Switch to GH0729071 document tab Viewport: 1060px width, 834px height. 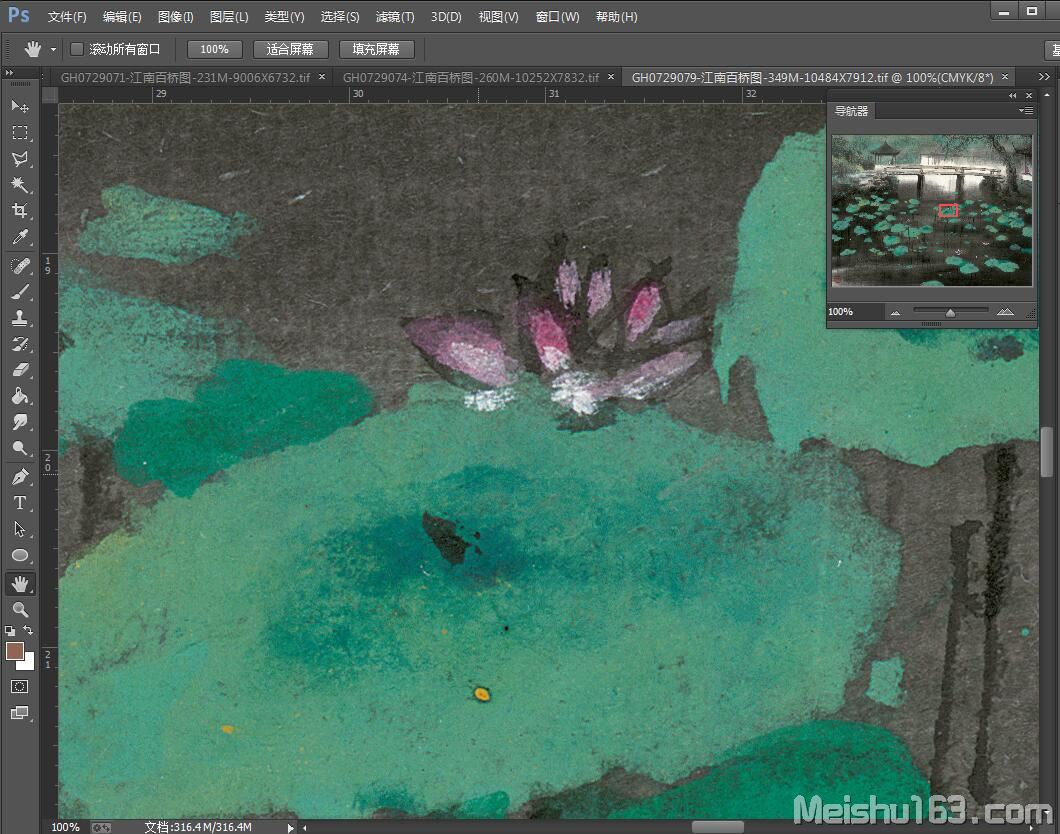click(185, 77)
